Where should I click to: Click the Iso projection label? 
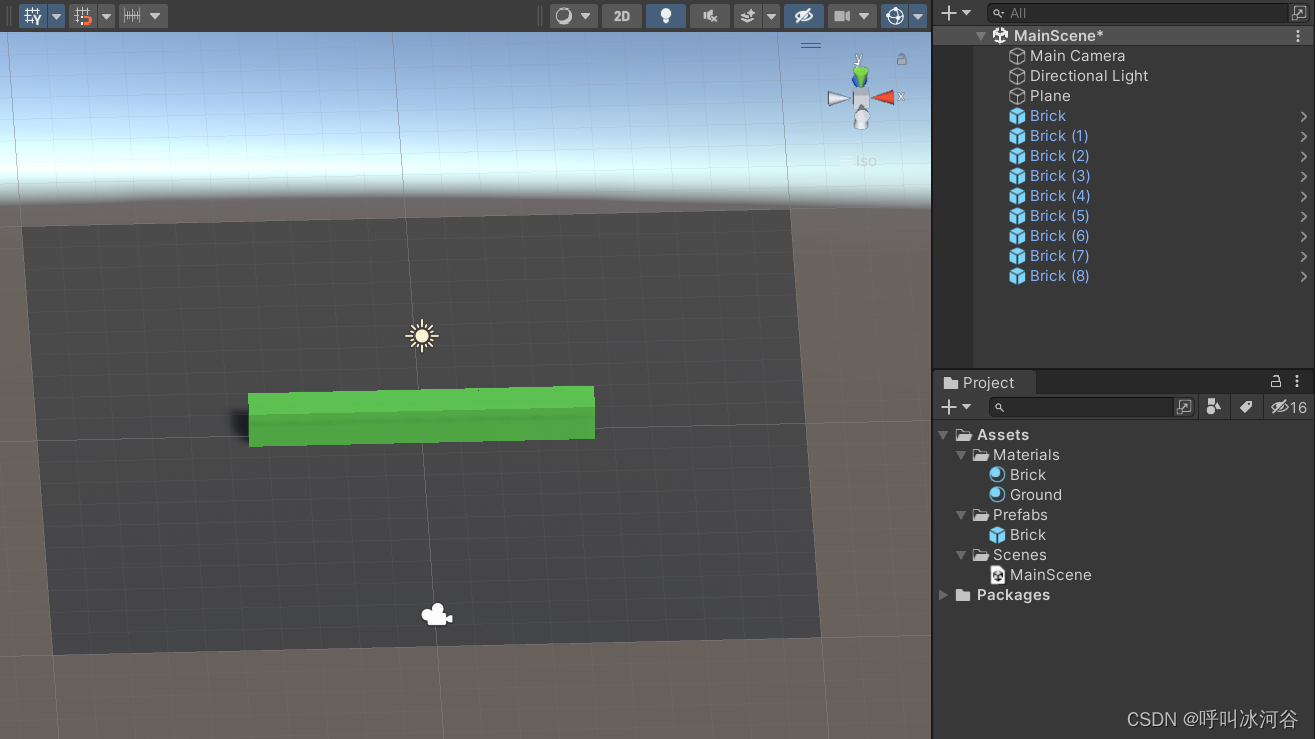pyautogui.click(x=866, y=160)
